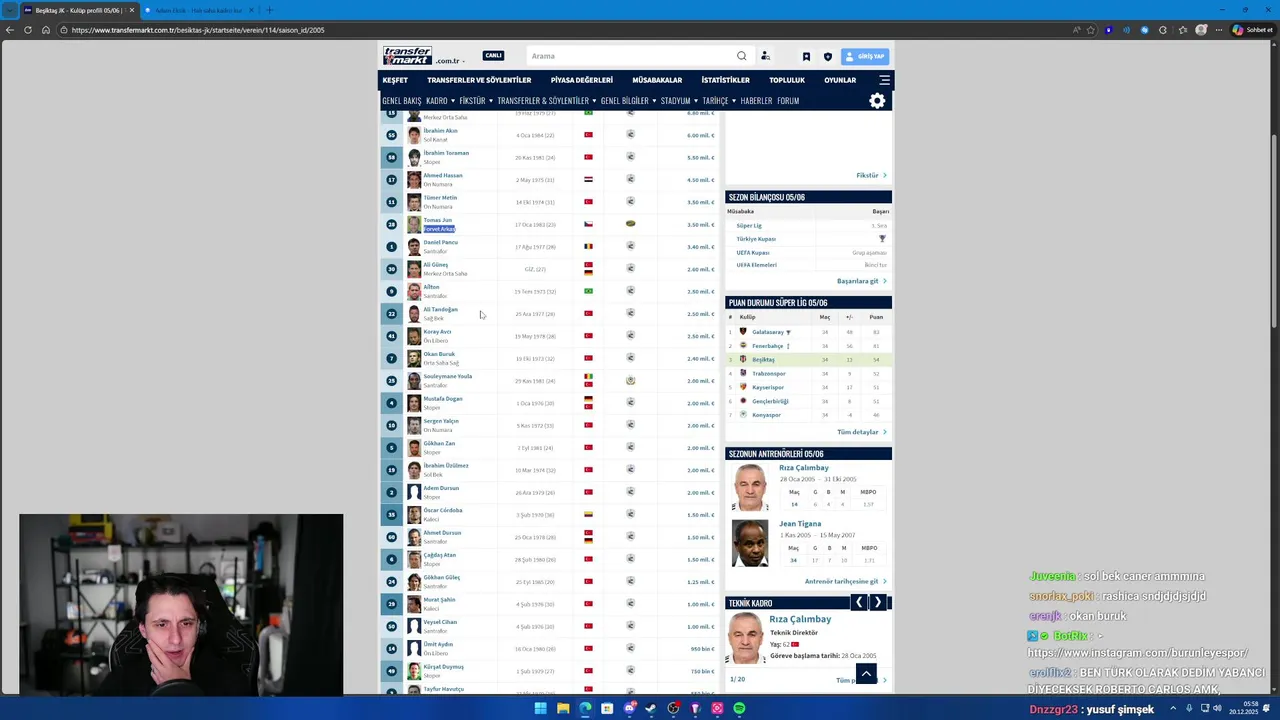Click the browser address bar URL
This screenshot has height=720, width=1280.
coord(198,30)
